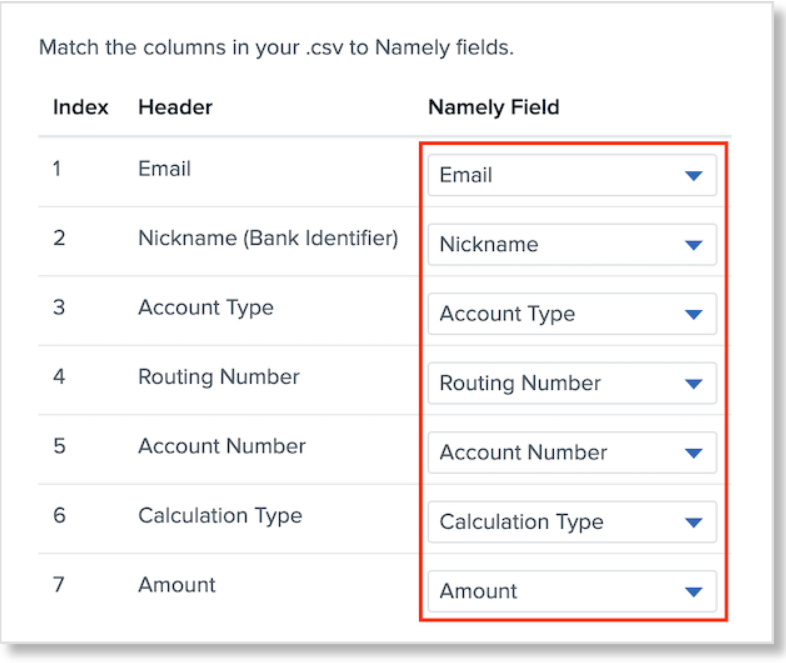Click index number 4 in the table
The width and height of the screenshot is (786, 663).
click(x=59, y=377)
